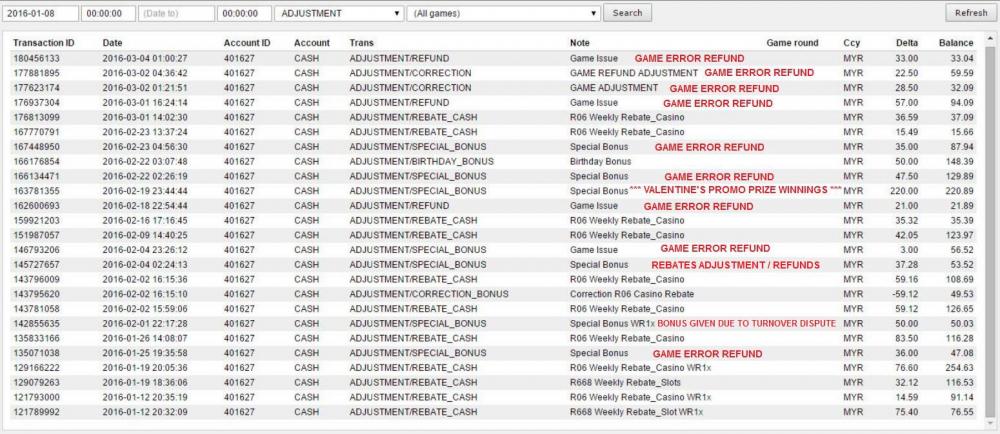Edit the 2016-01-08 start date field
Viewport: 1000px width, 434px height.
click(x=40, y=13)
